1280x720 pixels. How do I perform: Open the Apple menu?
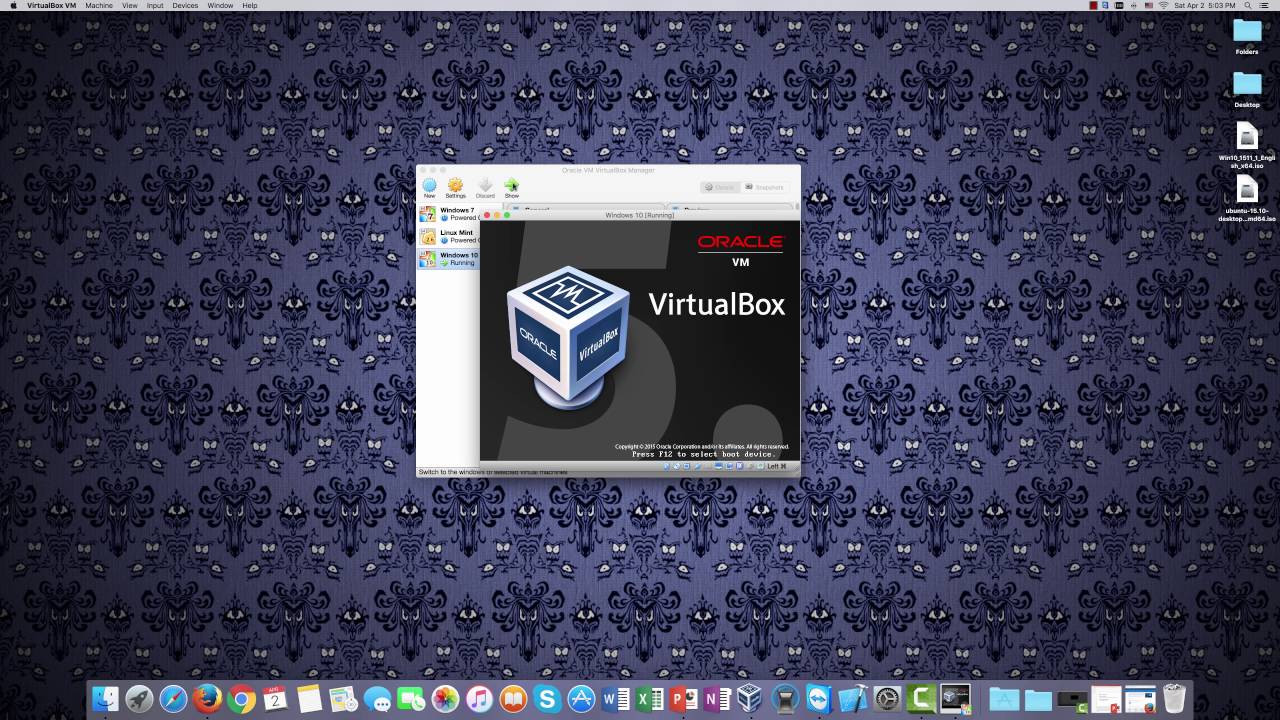pos(13,5)
